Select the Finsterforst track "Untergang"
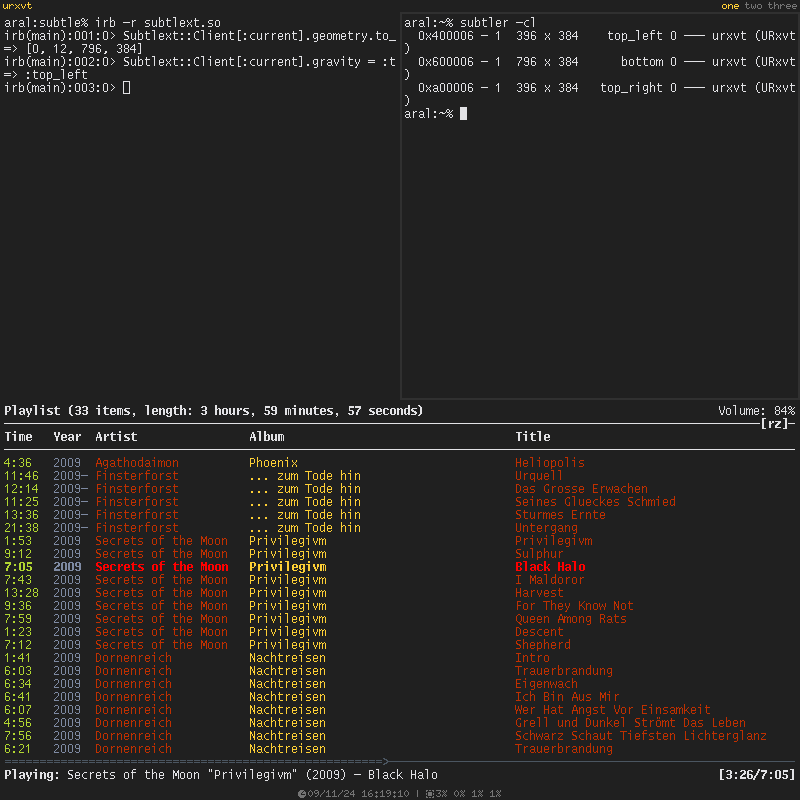 (x=546, y=528)
